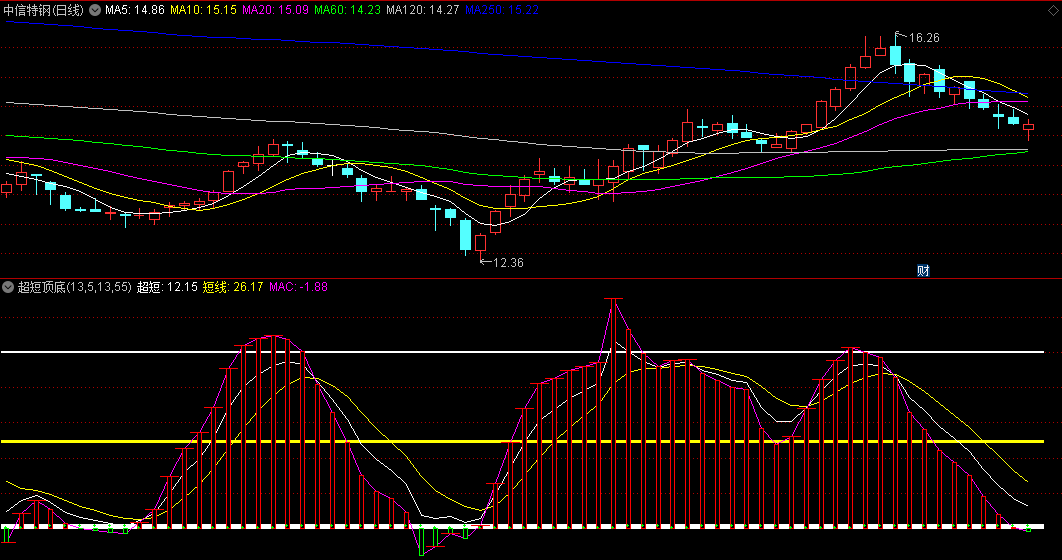Image resolution: width=1062 pixels, height=560 pixels.
Task: Click the 超短顶底(13,5,13,55) indicator name
Action: pos(75,287)
